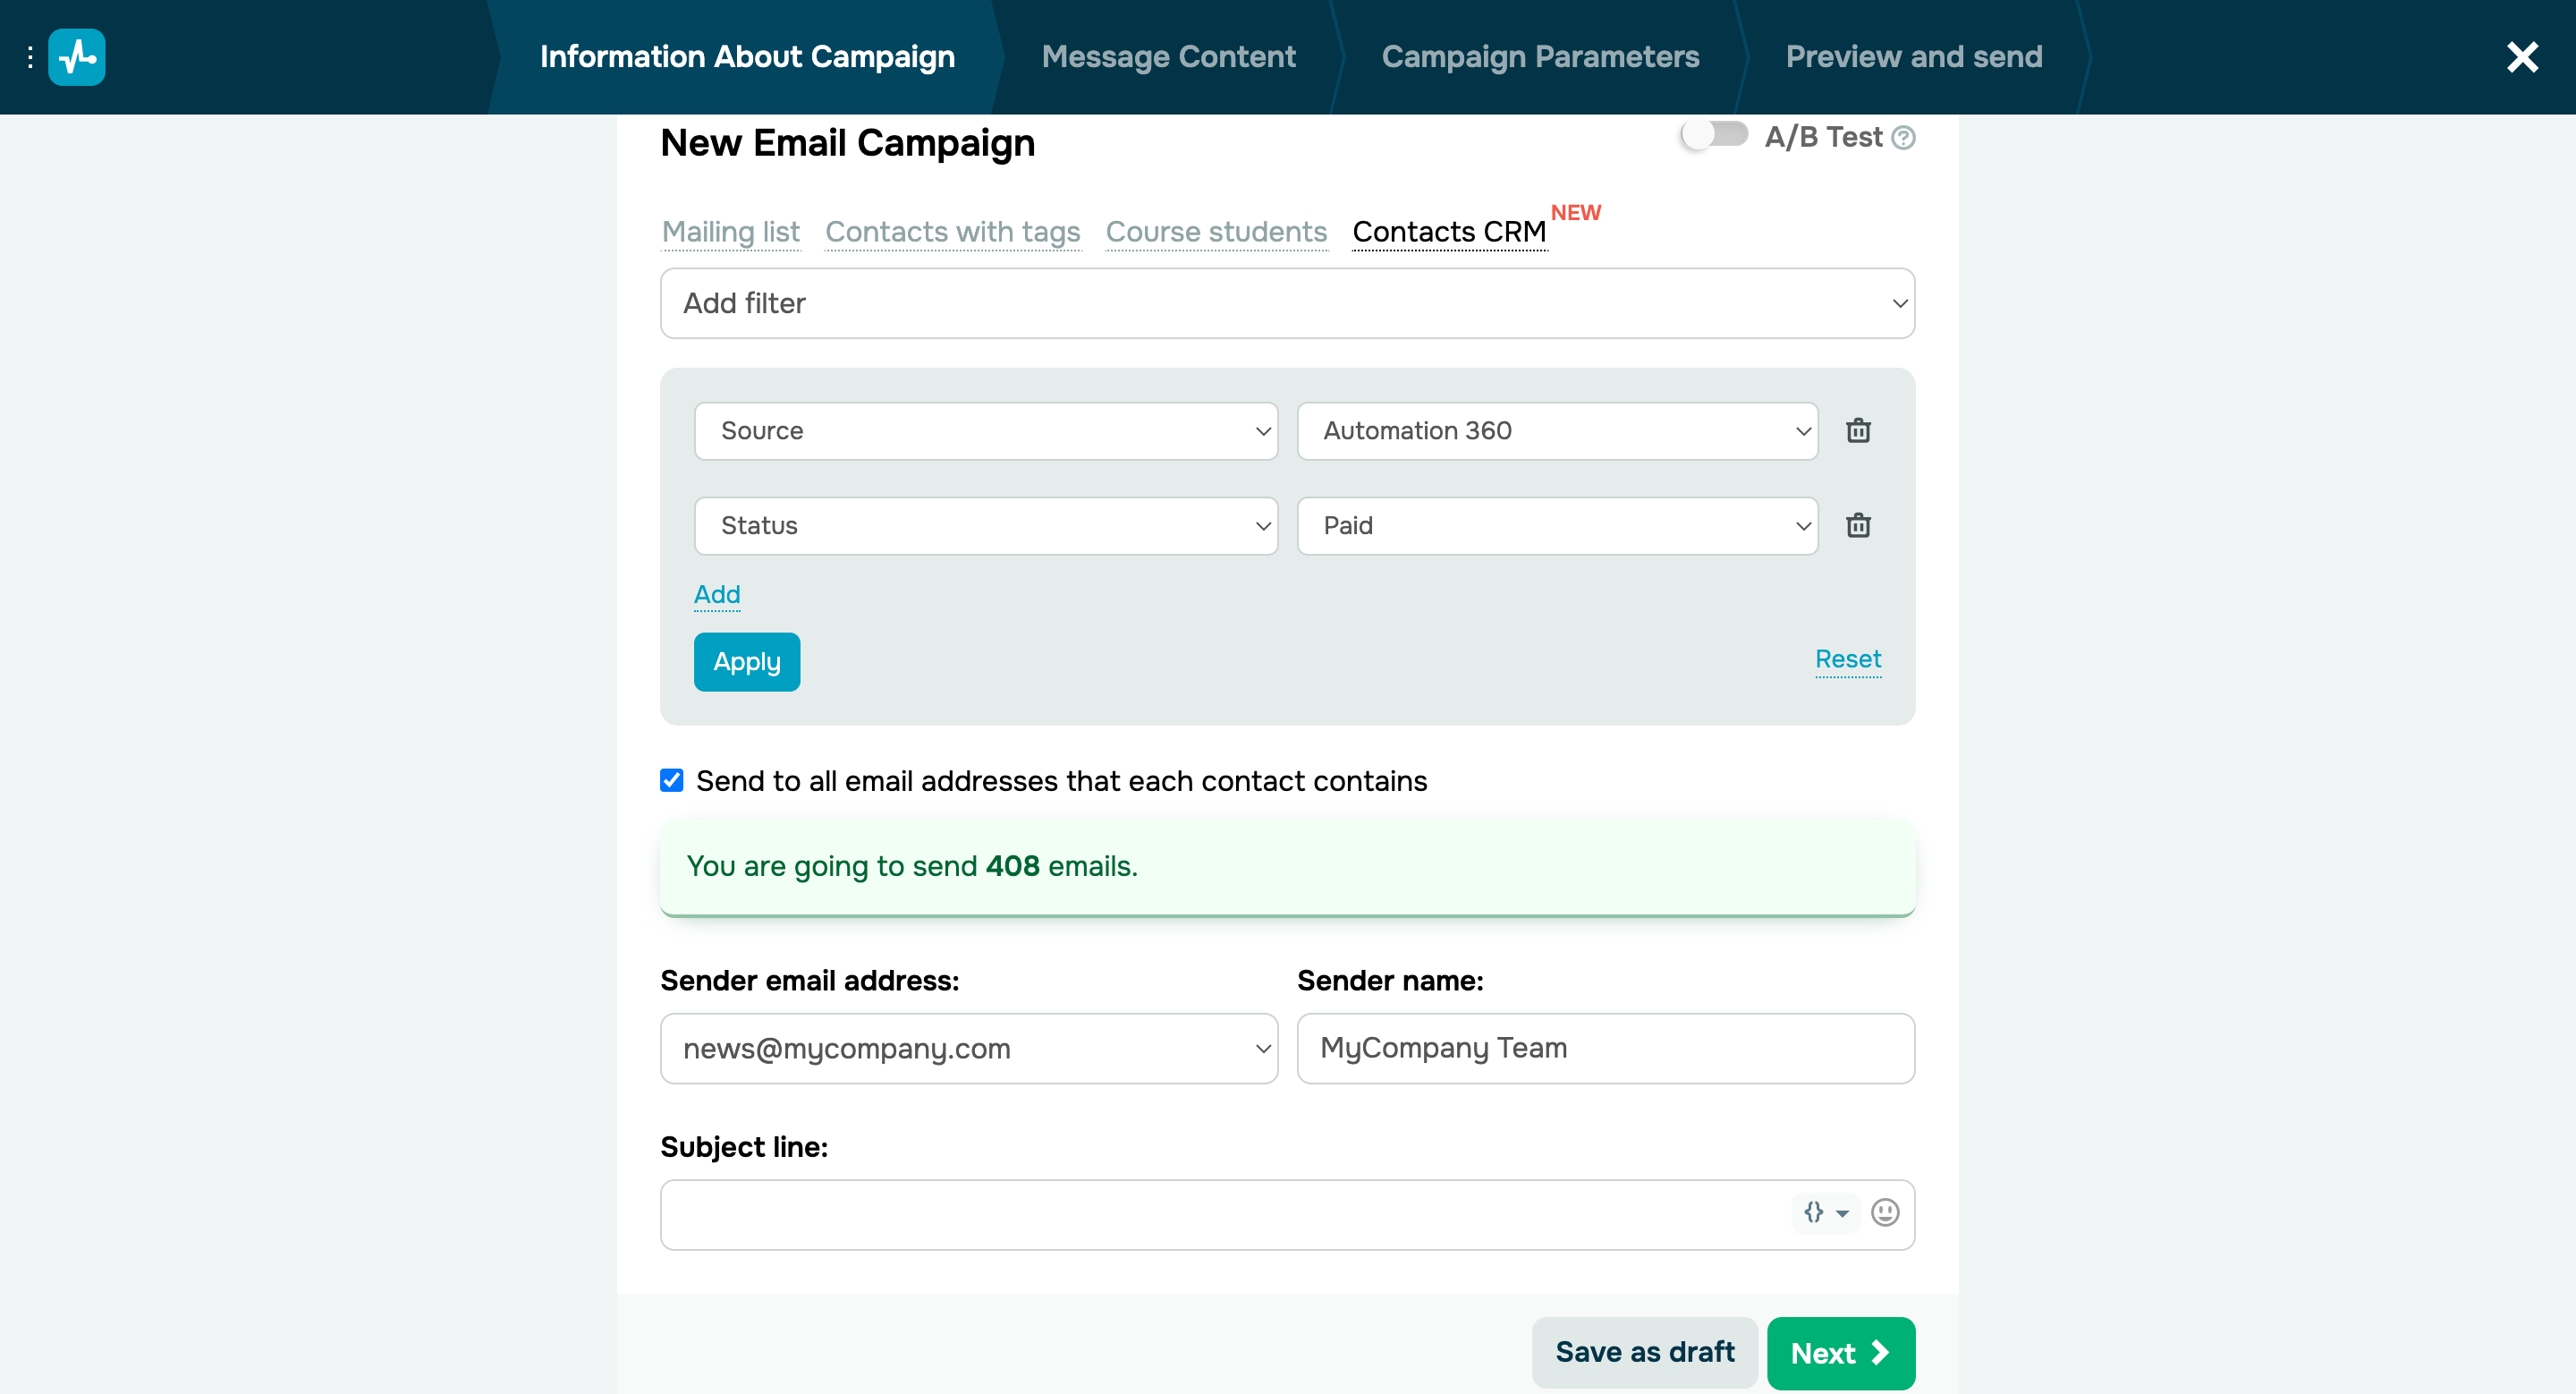Change sender email address via its dropdown
The width and height of the screenshot is (2576, 1394).
coord(968,1048)
